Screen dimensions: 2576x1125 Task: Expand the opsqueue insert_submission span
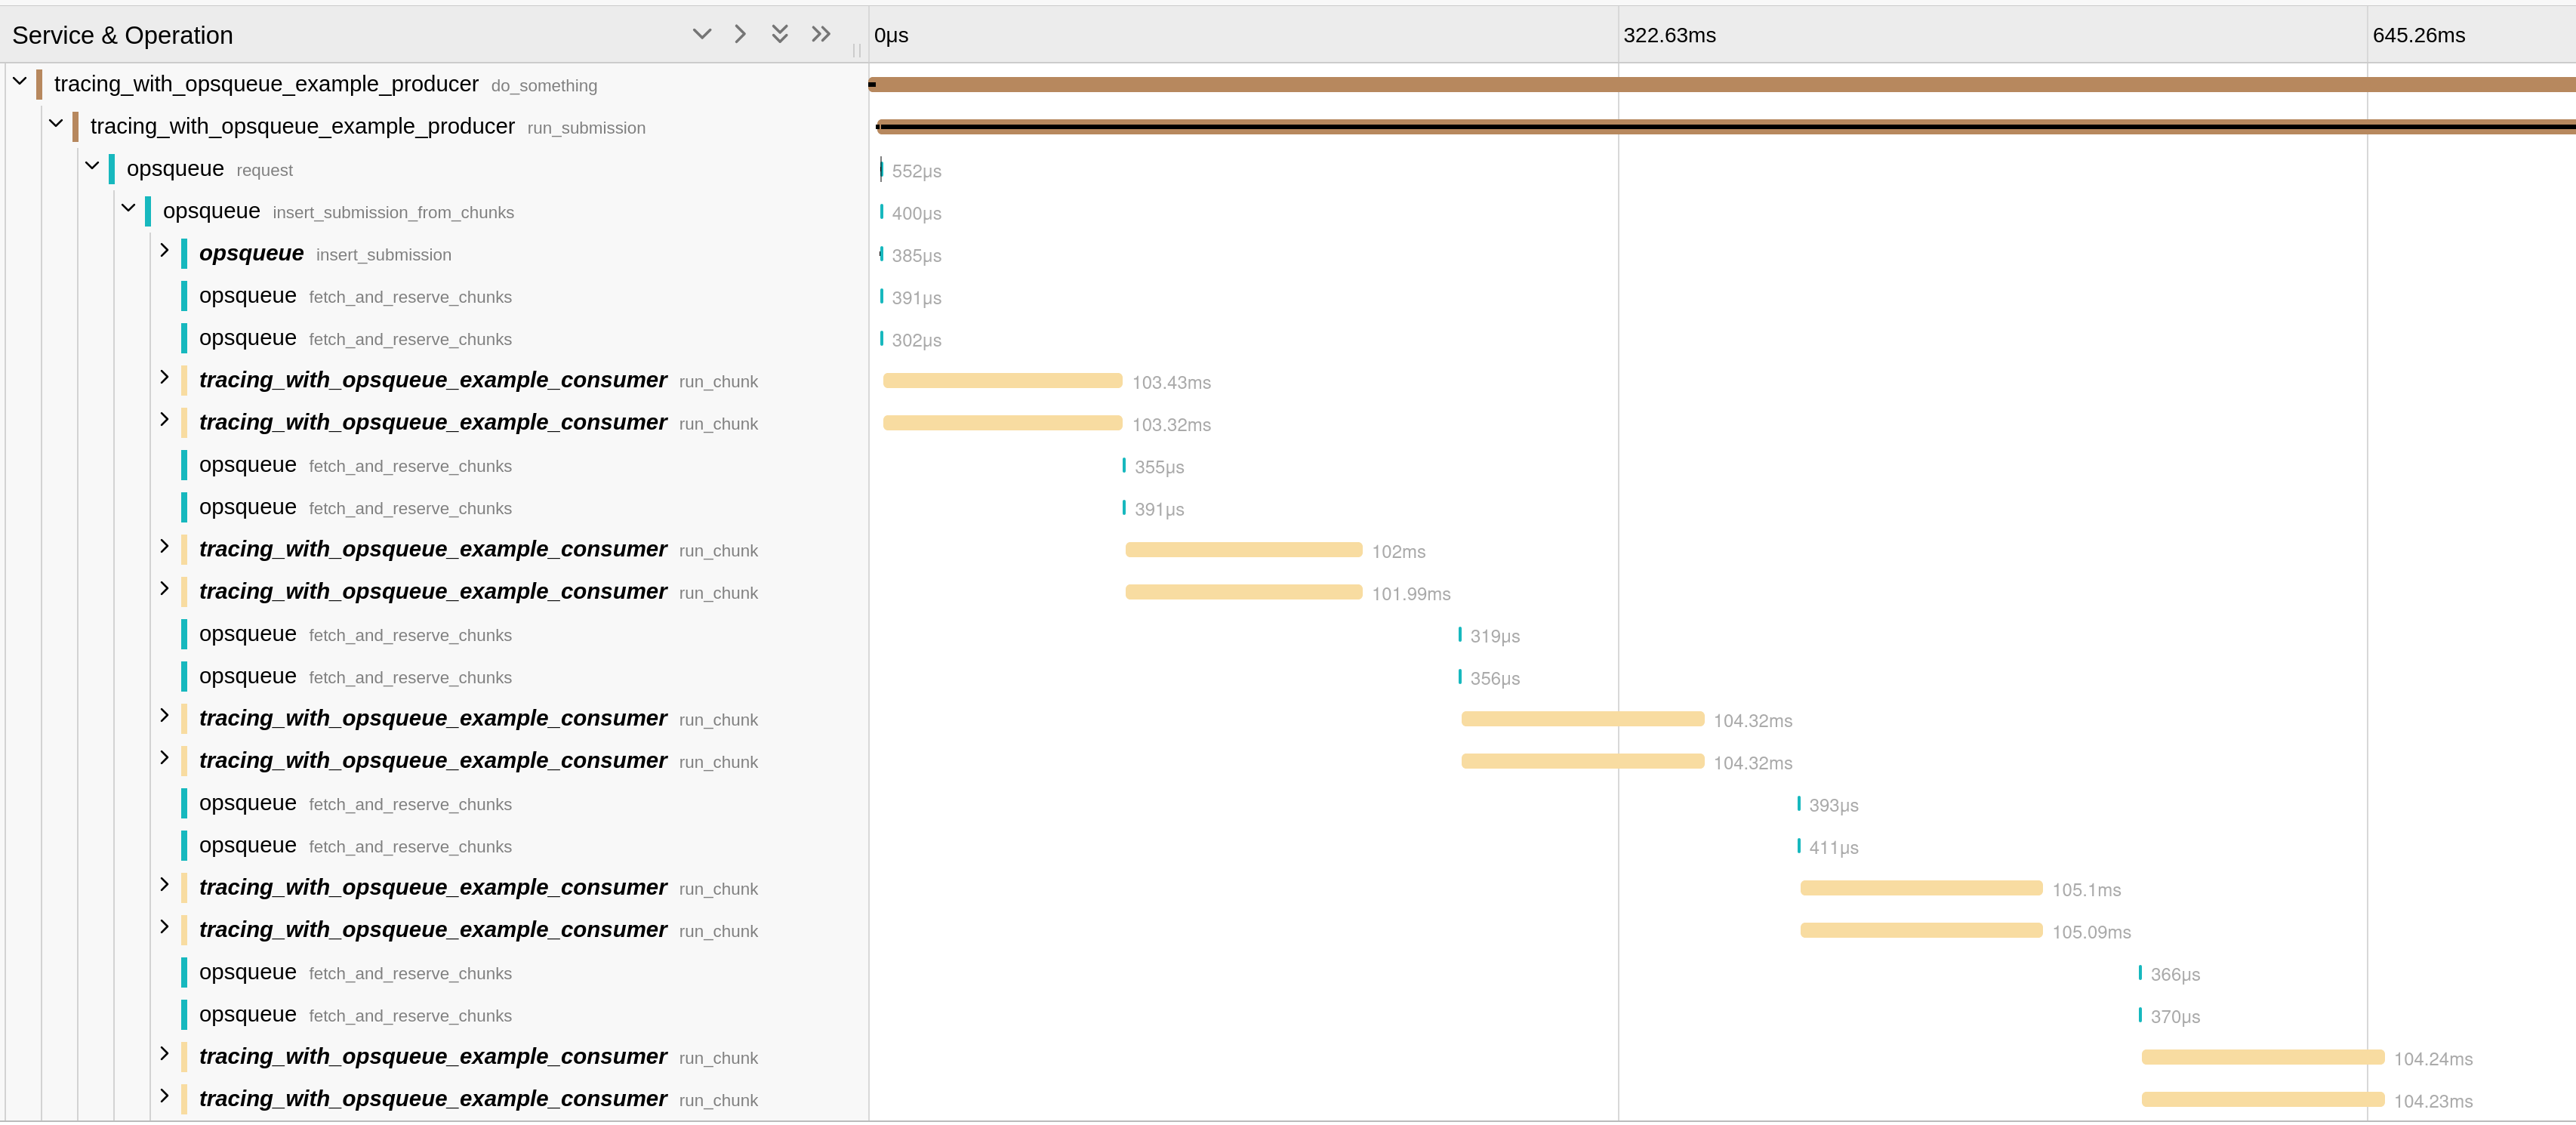tap(164, 250)
